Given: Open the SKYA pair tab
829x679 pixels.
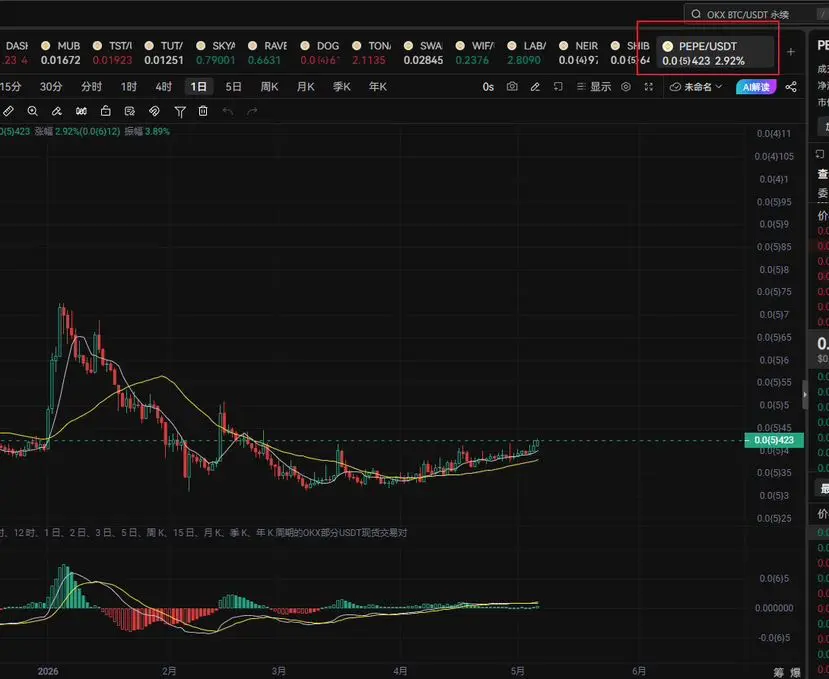Looking at the screenshot, I should click(216, 53).
